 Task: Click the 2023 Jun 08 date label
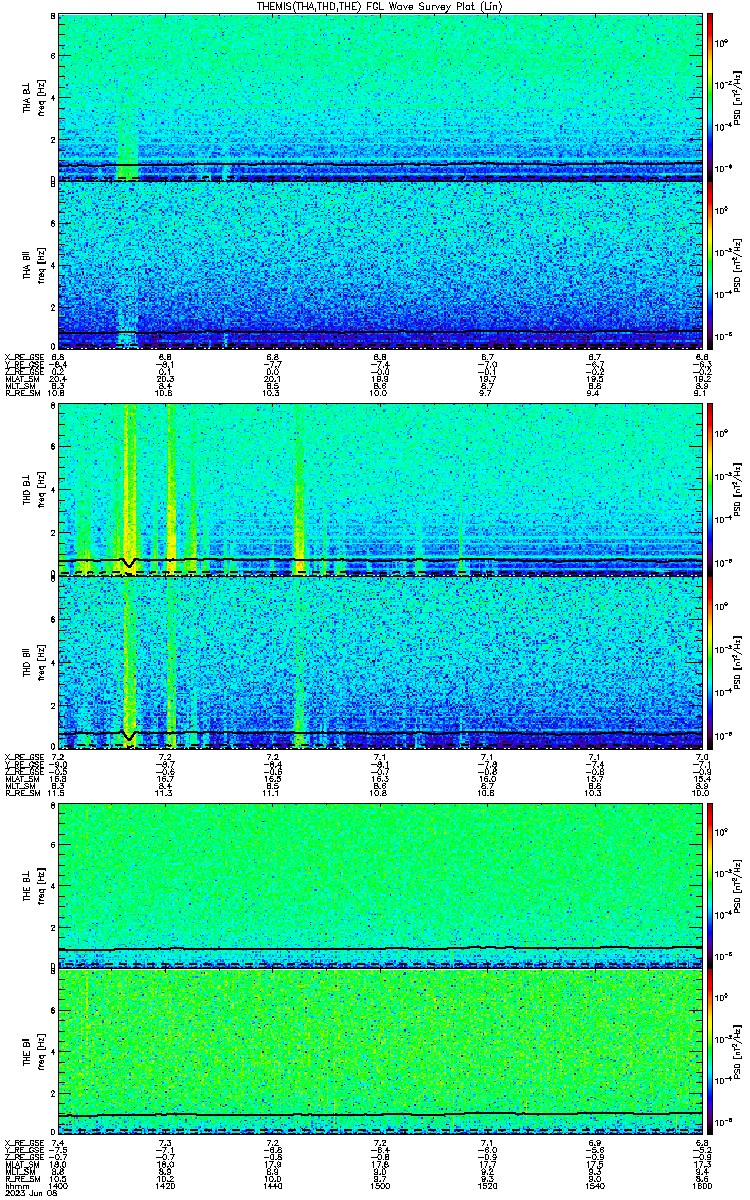click(x=25, y=1194)
